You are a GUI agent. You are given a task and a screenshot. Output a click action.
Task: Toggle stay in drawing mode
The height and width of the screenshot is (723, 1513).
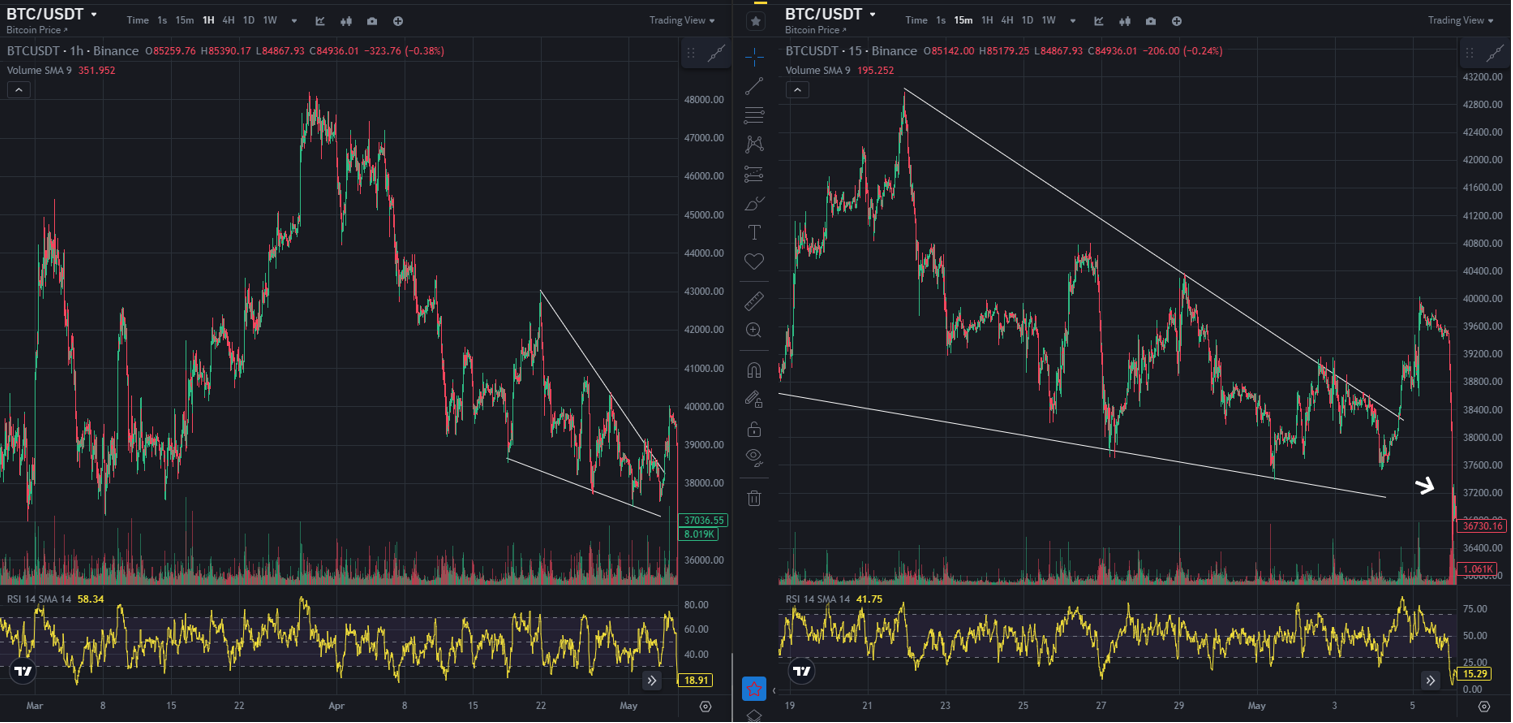pyautogui.click(x=754, y=399)
